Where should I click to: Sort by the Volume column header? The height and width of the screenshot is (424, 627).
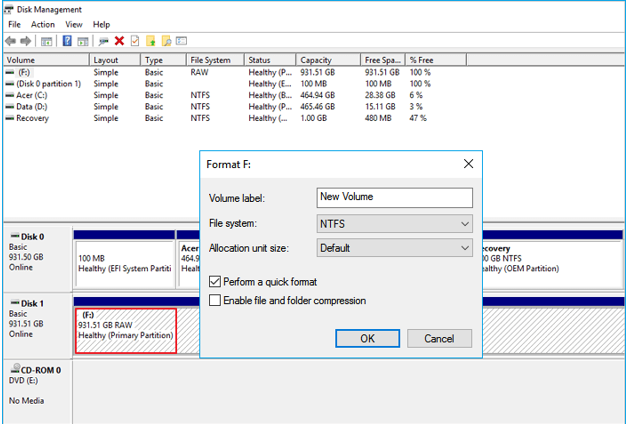pyautogui.click(x=46, y=60)
